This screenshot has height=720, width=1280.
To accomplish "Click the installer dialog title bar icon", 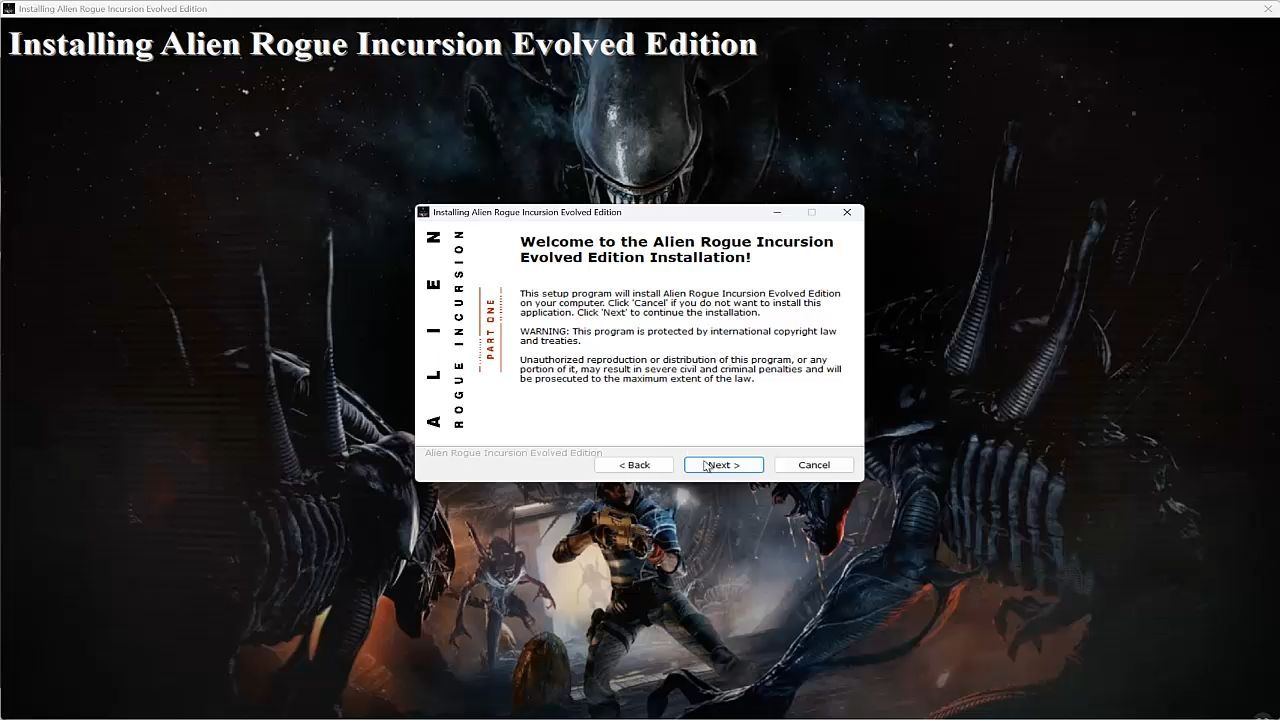I will (x=424, y=212).
